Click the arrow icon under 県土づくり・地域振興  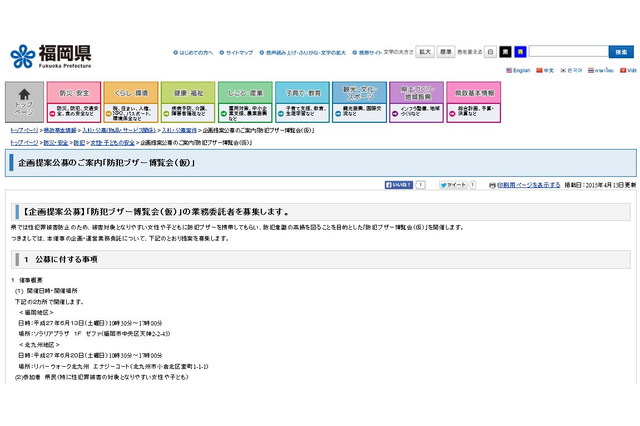click(x=395, y=113)
